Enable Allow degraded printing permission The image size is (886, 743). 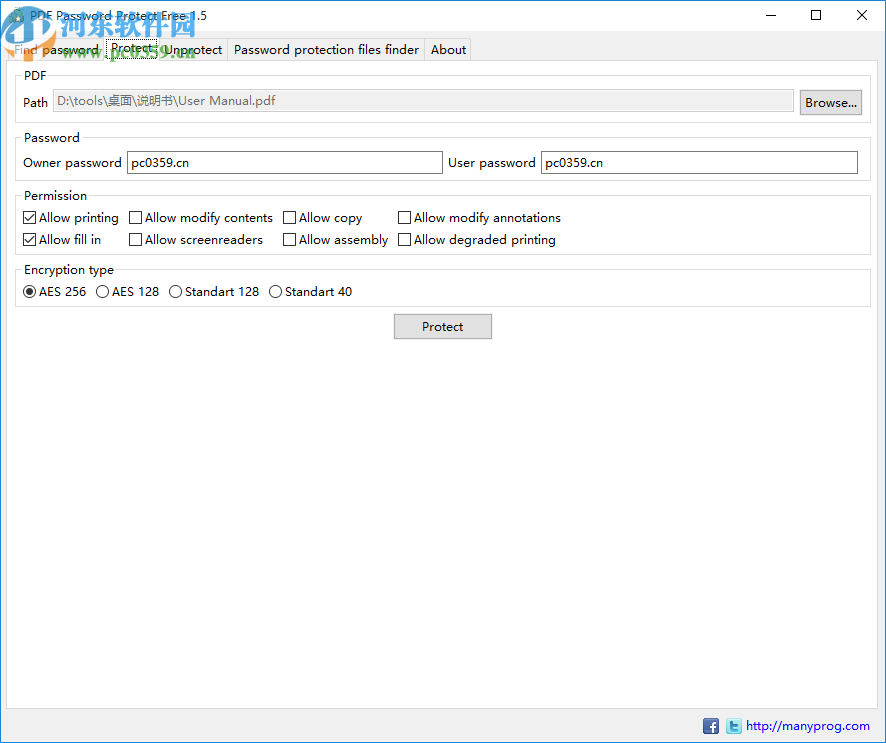(404, 239)
